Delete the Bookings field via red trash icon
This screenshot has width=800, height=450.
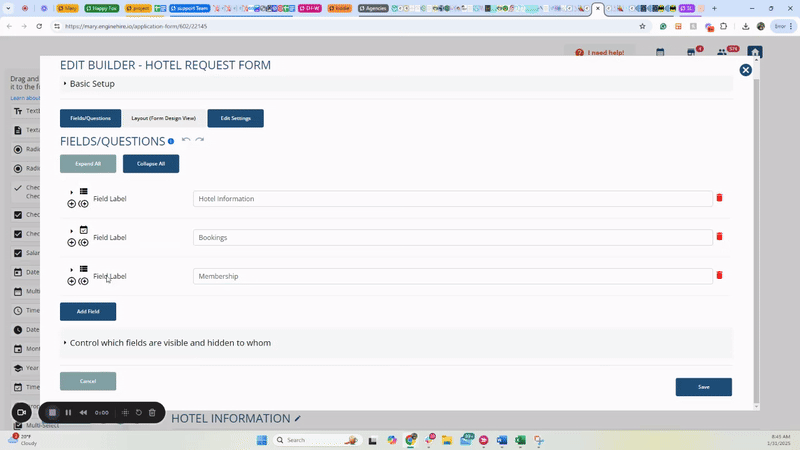pyautogui.click(x=719, y=236)
